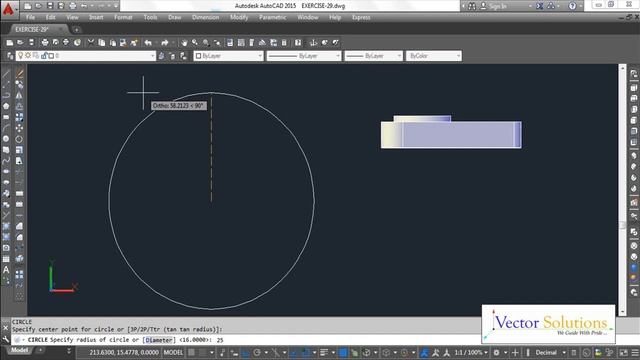Activate the Pan hand tool
Image resolution: width=640 pixels, height=360 pixels.
pos(184,42)
